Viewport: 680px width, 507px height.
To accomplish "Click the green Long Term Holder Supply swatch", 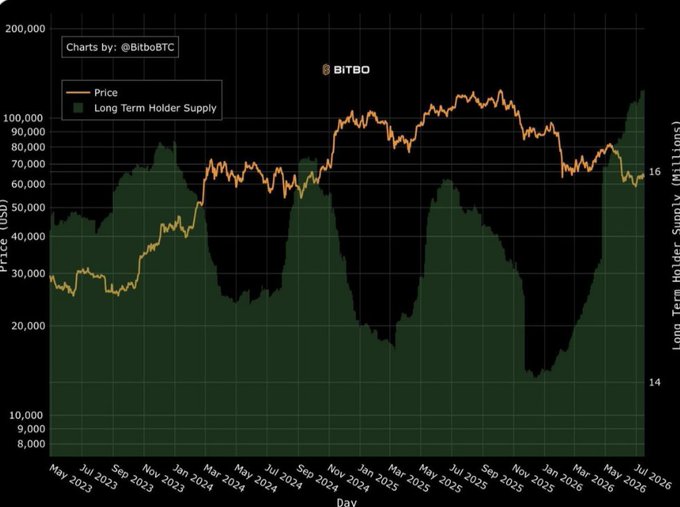I will pos(78,108).
